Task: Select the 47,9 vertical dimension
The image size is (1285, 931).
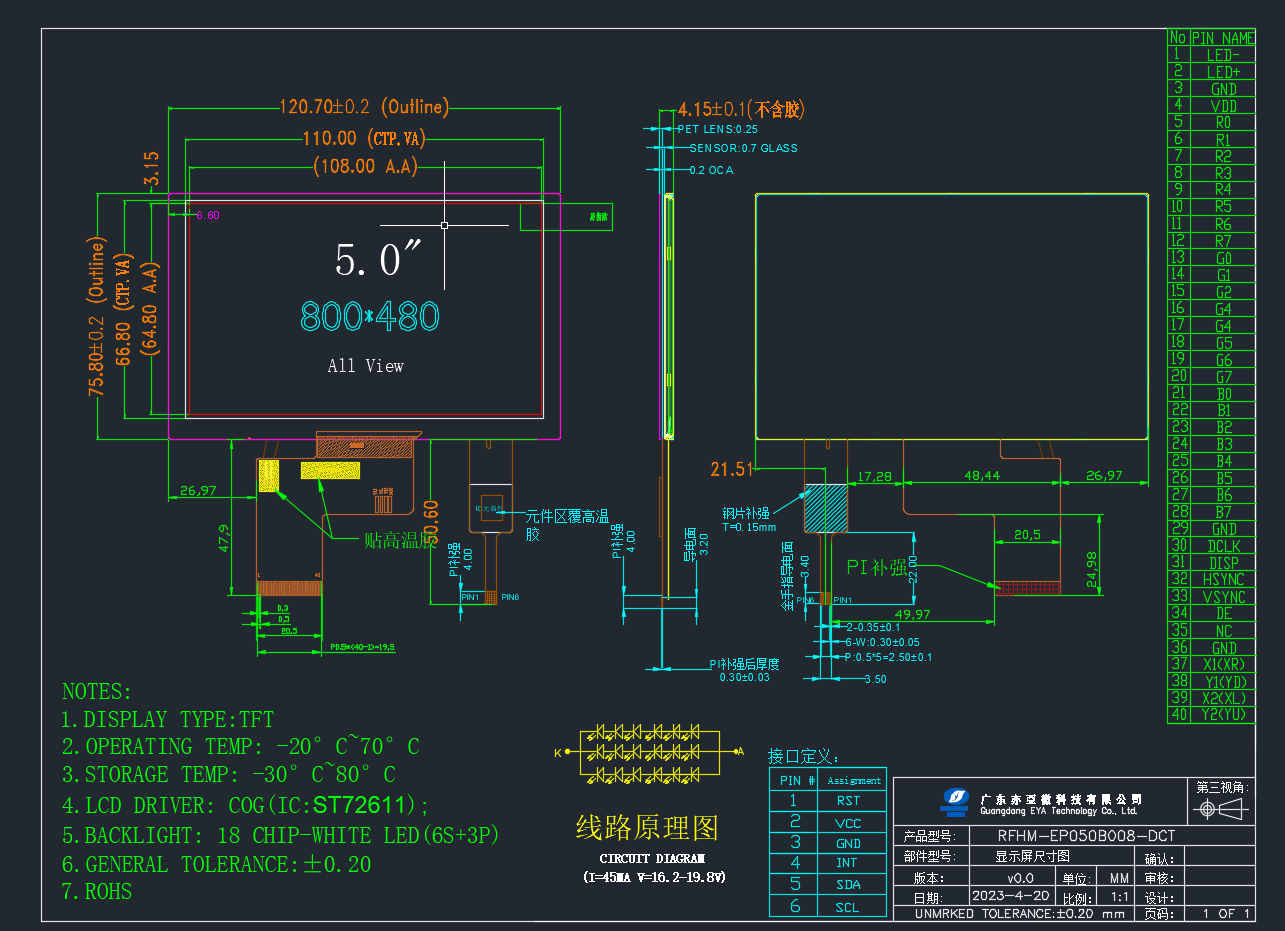Action: coord(224,538)
